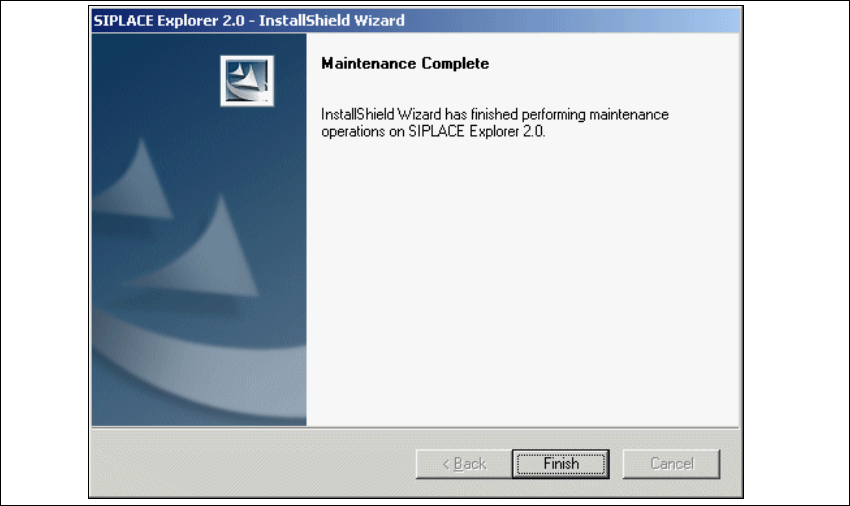Click the right end of the title bar
Screen dimensions: 850x506
click(x=705, y=21)
